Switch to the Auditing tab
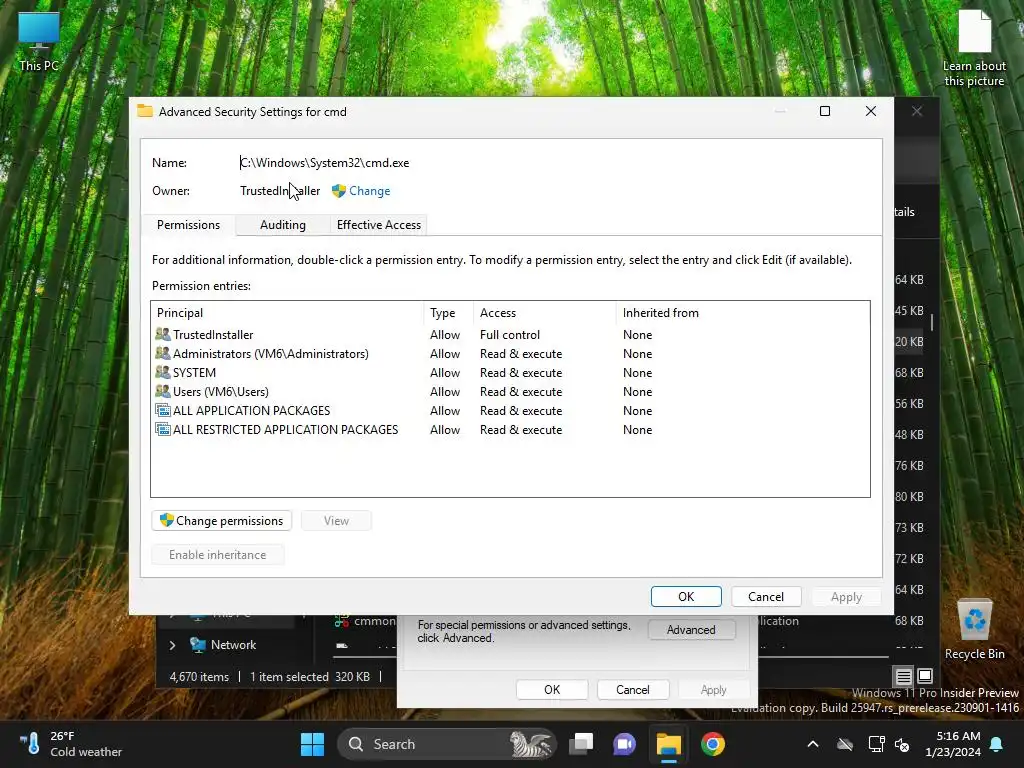The height and width of the screenshot is (768, 1024). click(x=283, y=225)
